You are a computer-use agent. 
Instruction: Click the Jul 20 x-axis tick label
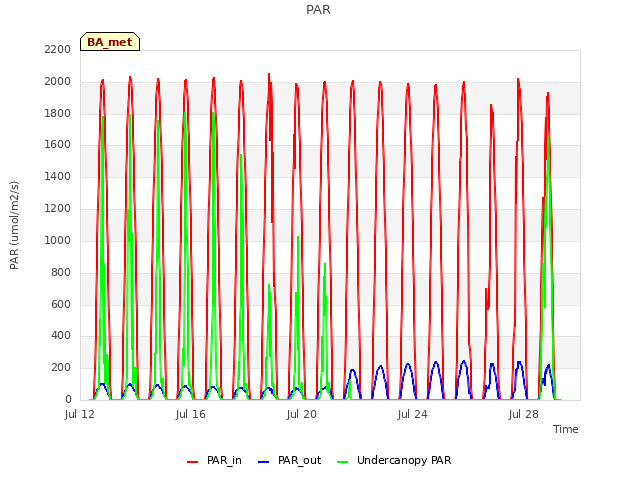302,414
